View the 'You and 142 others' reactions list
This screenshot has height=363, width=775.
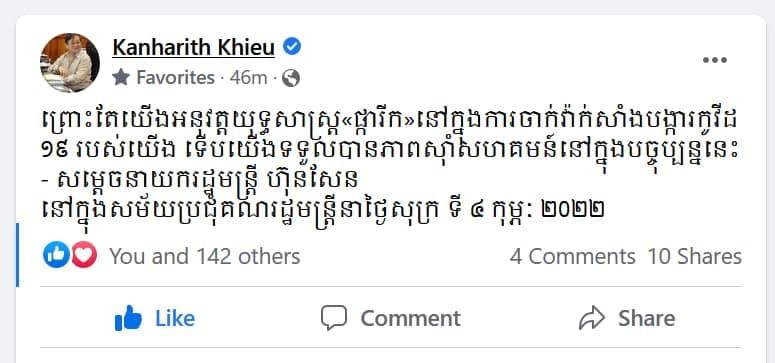[x=205, y=257]
